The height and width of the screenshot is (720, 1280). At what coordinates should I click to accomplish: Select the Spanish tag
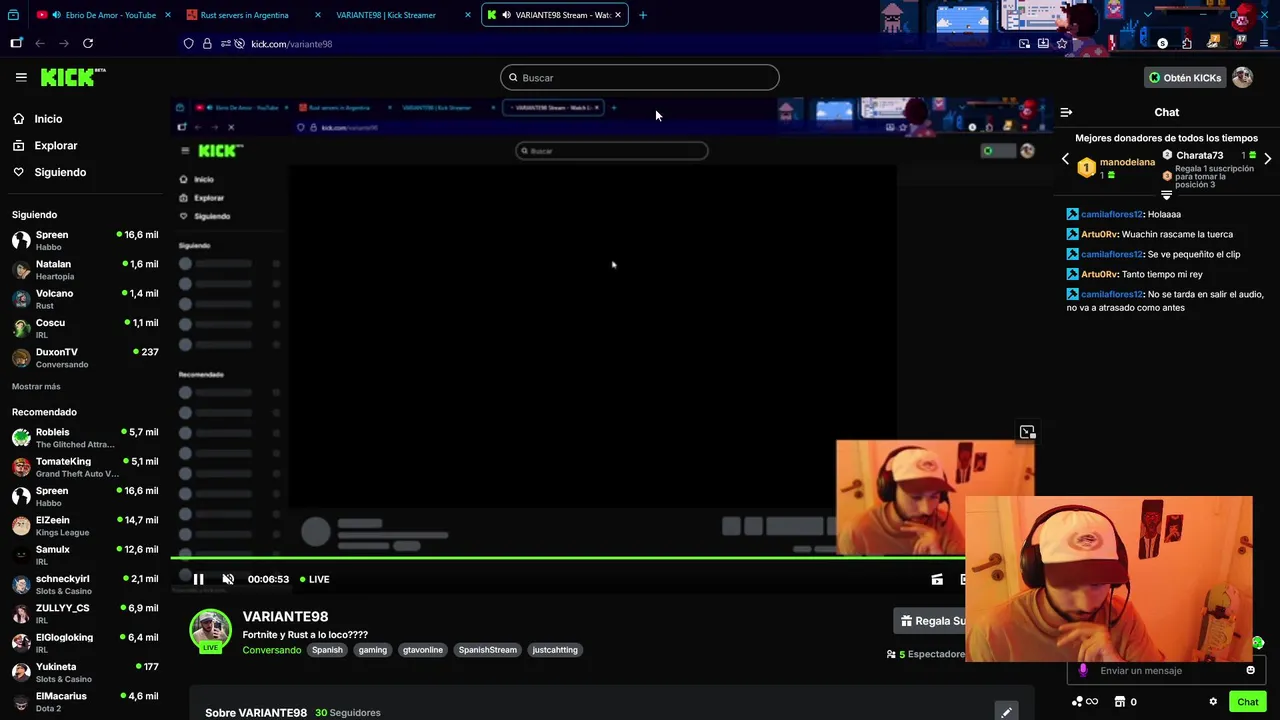tap(327, 650)
